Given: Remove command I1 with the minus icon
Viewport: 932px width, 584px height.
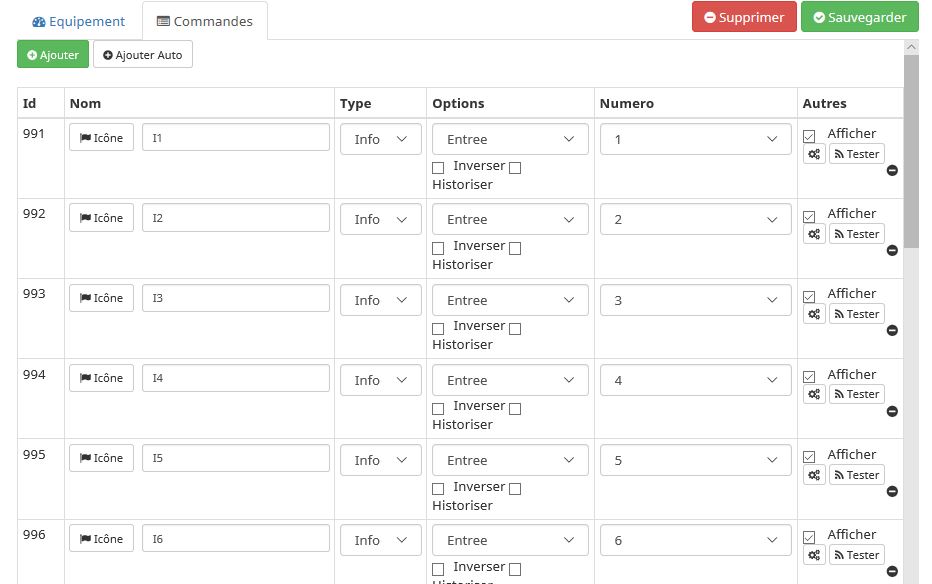Looking at the screenshot, I should point(892,170).
